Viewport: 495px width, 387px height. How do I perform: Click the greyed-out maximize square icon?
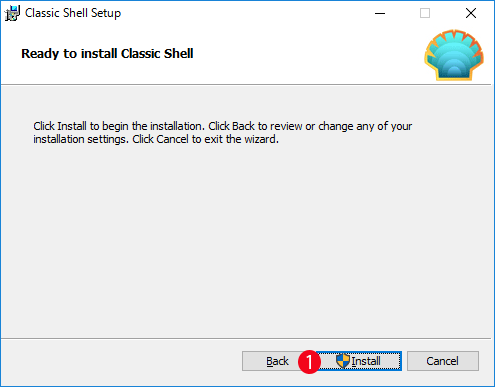point(425,13)
